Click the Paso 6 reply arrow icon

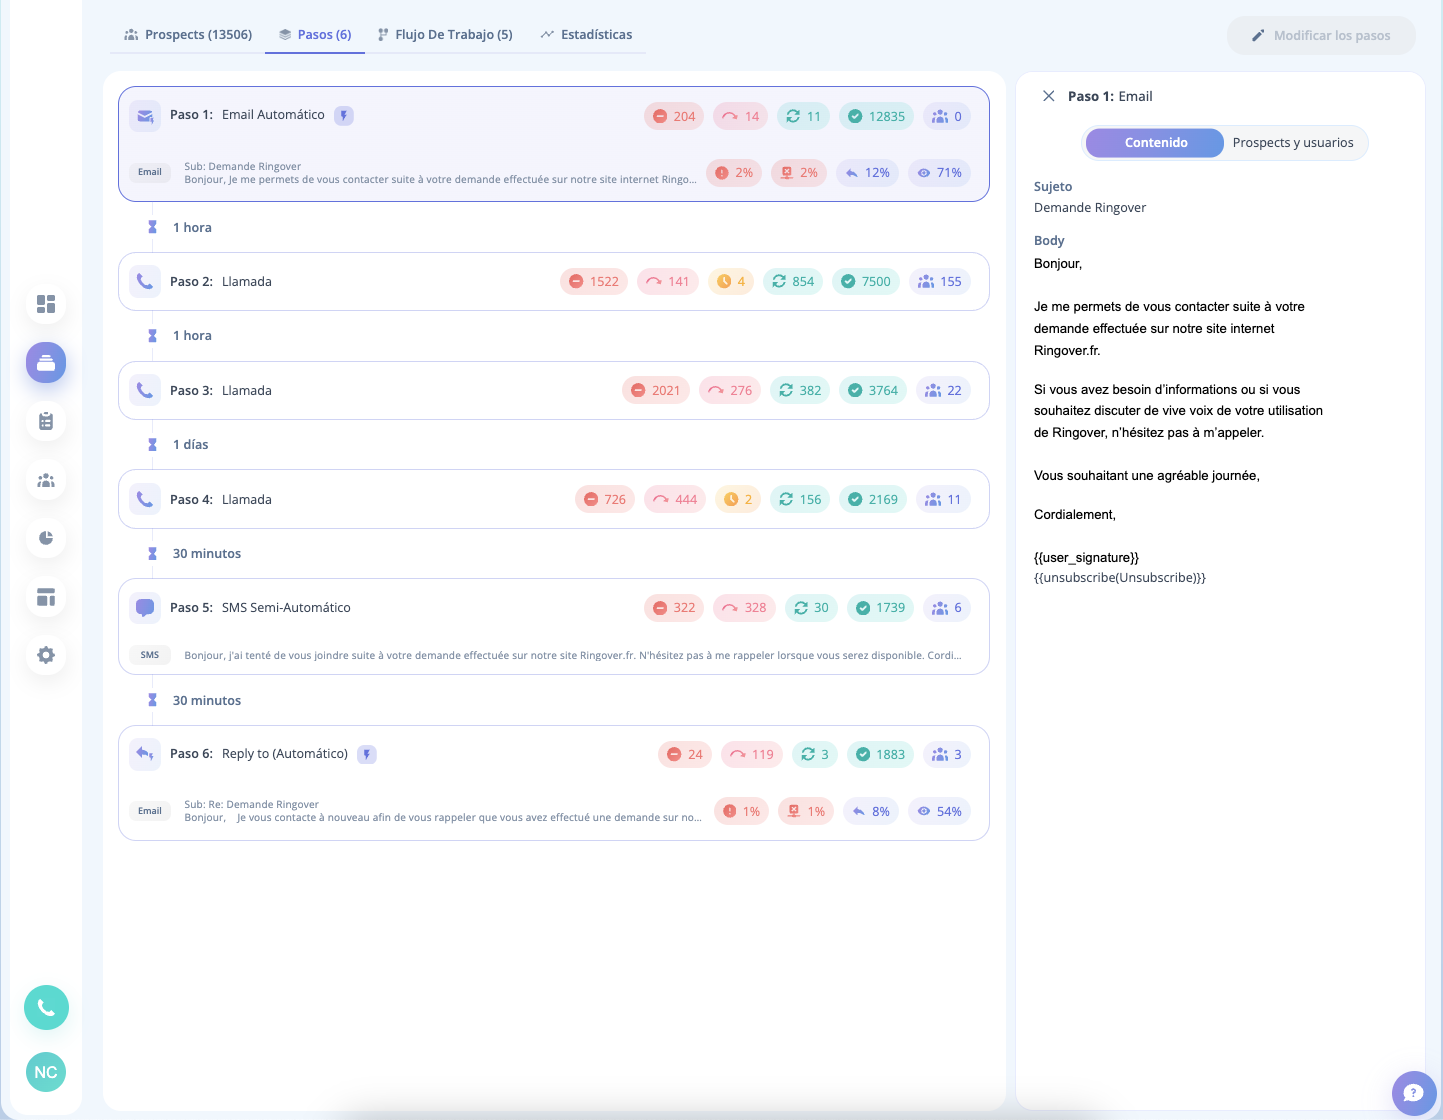[145, 755]
